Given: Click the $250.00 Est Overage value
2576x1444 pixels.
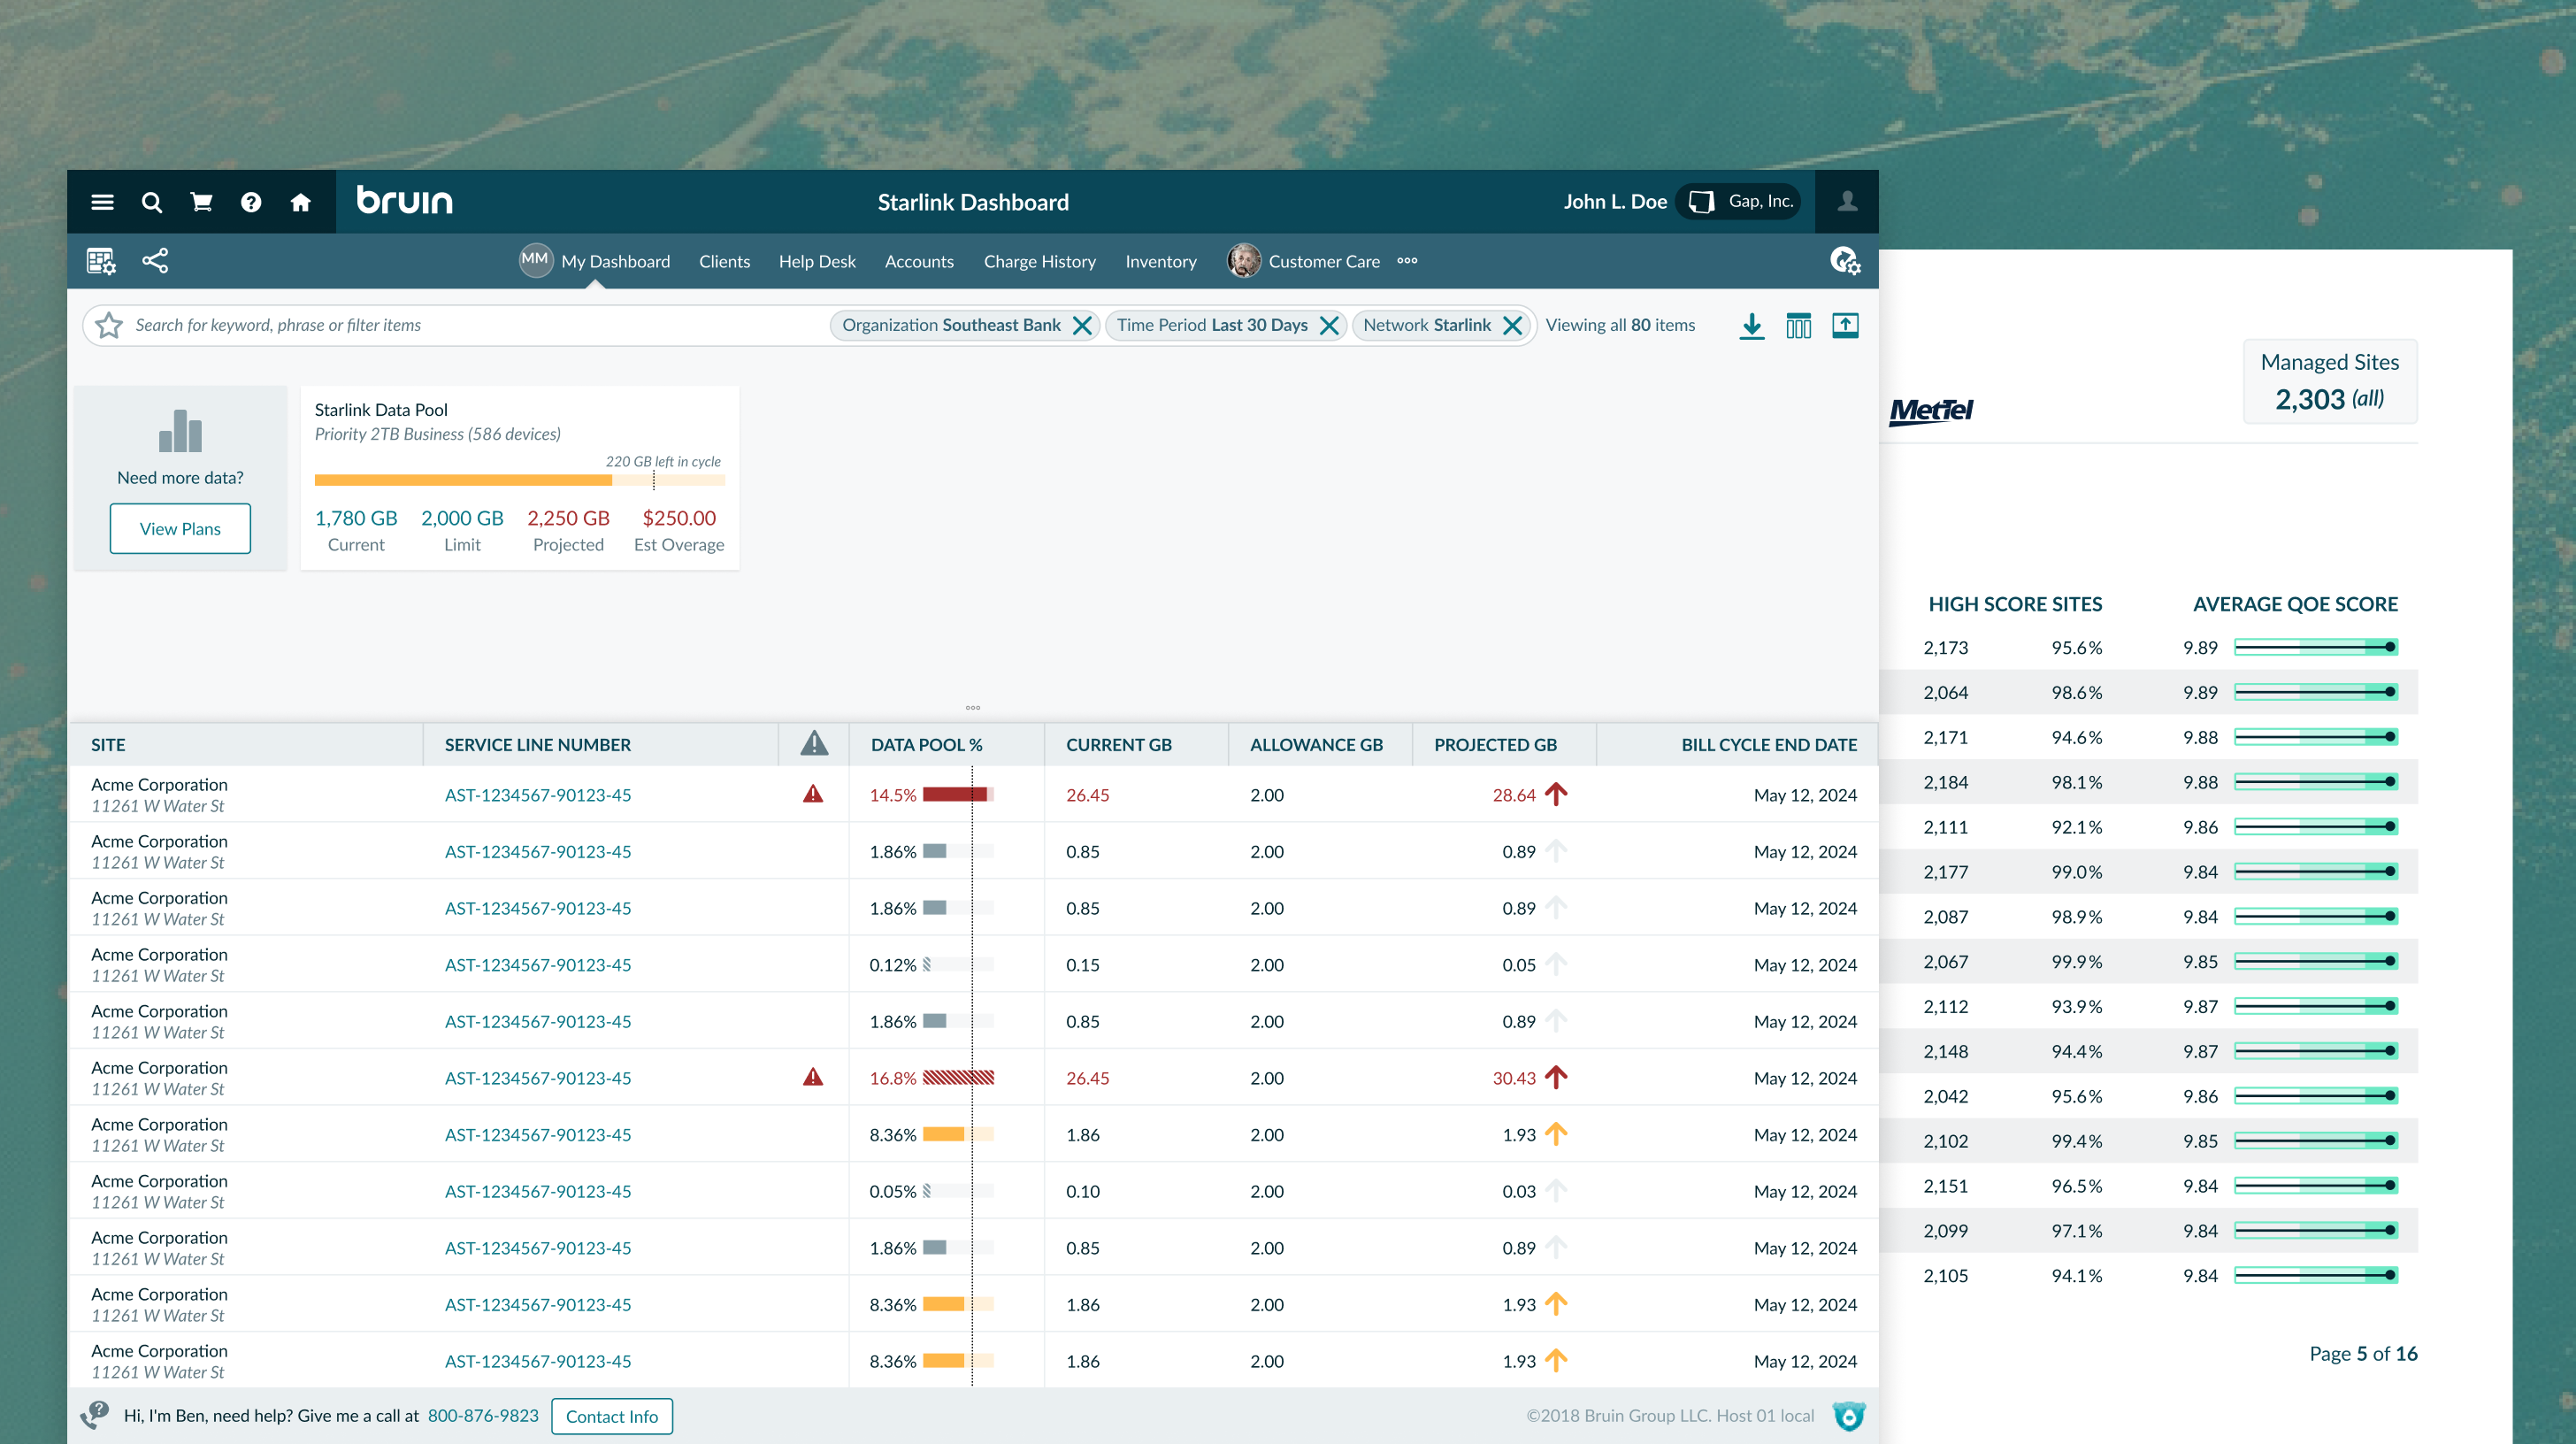Looking at the screenshot, I should point(679,518).
